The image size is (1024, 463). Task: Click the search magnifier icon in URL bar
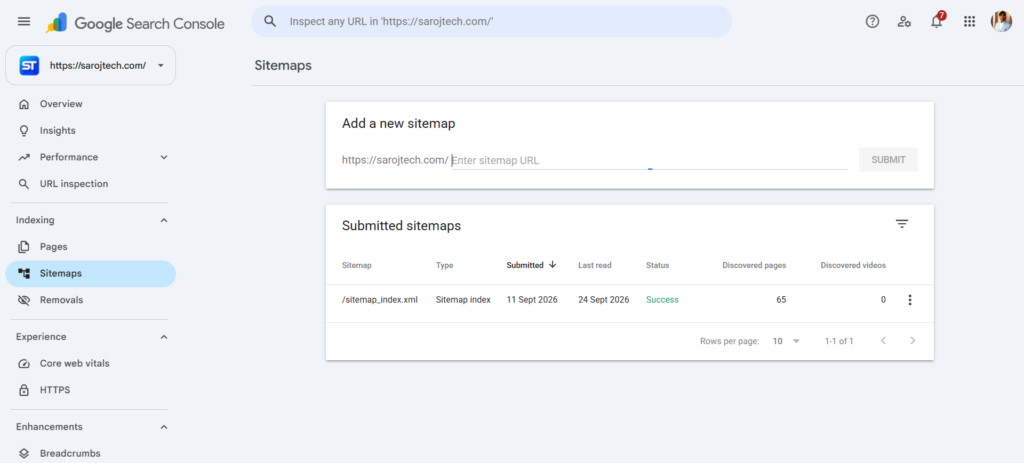coord(270,22)
